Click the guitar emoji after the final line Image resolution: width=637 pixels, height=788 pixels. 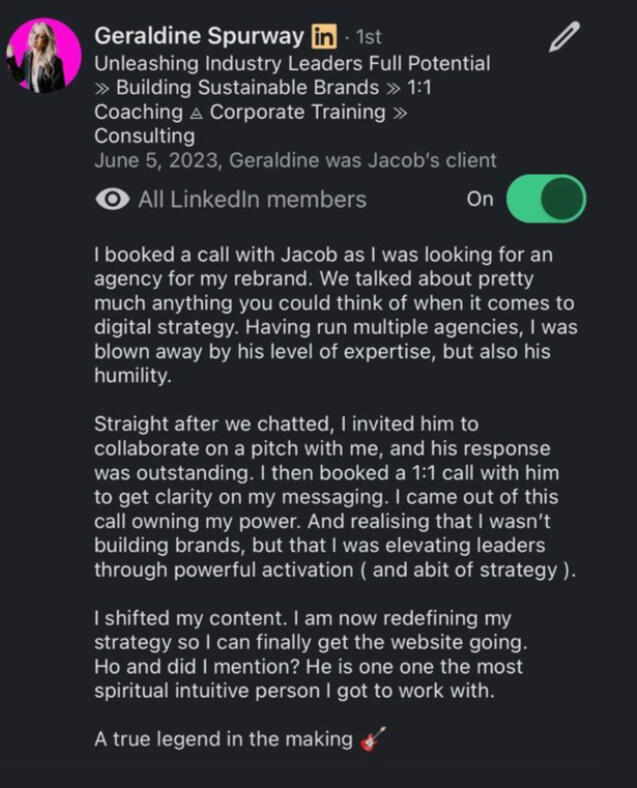click(371, 740)
